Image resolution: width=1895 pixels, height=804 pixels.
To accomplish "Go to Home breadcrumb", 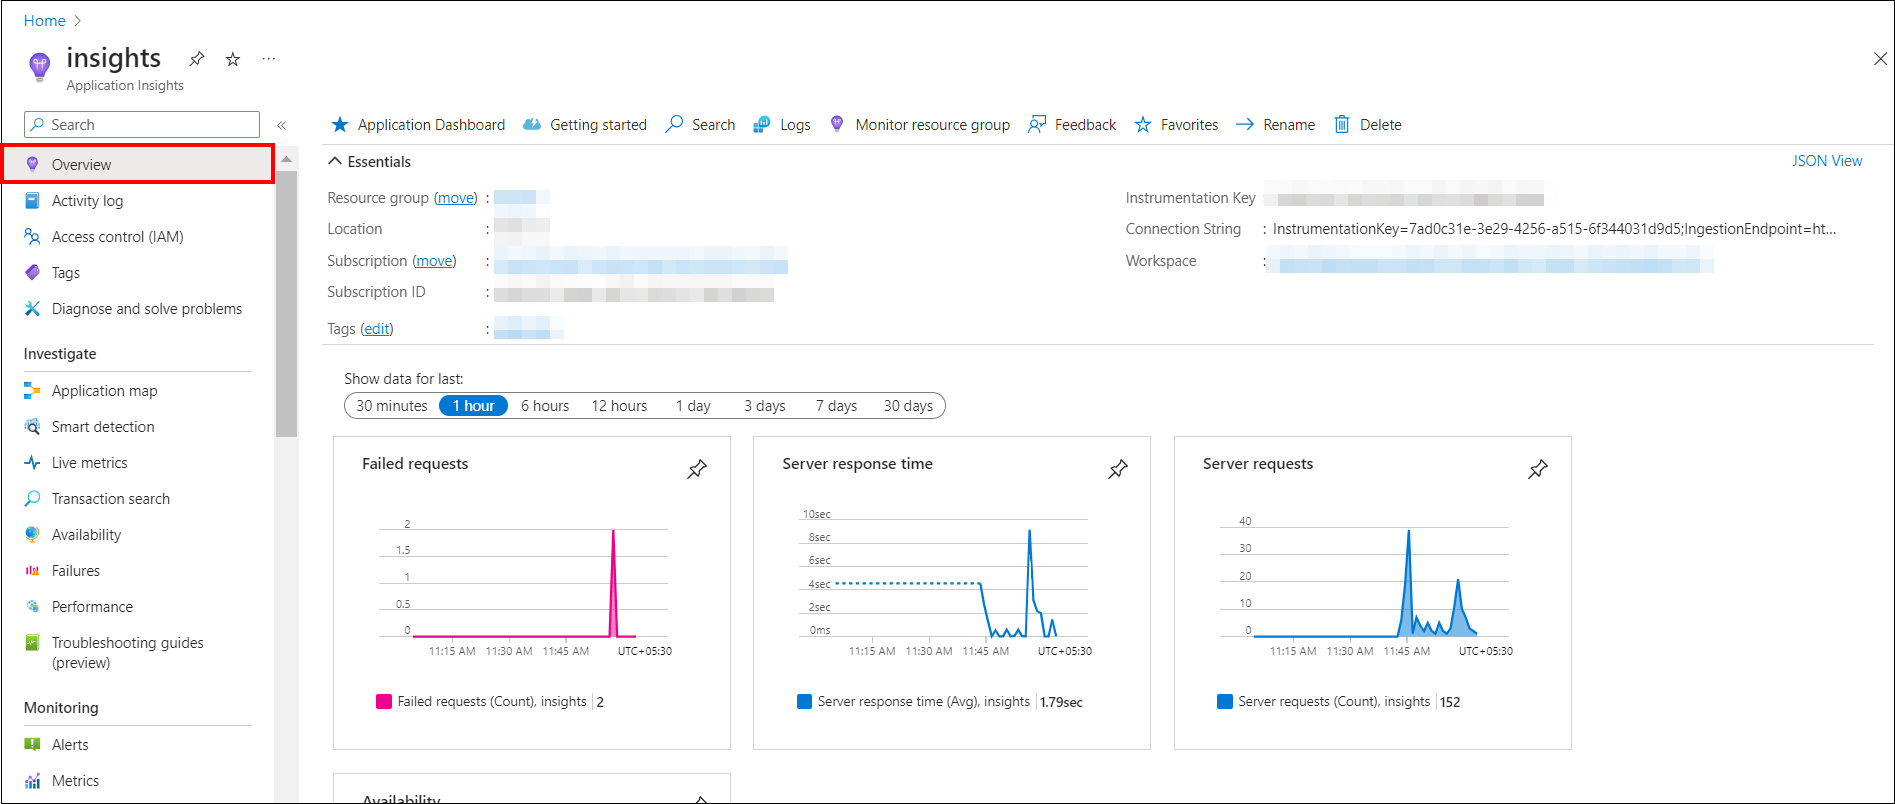I will [45, 20].
